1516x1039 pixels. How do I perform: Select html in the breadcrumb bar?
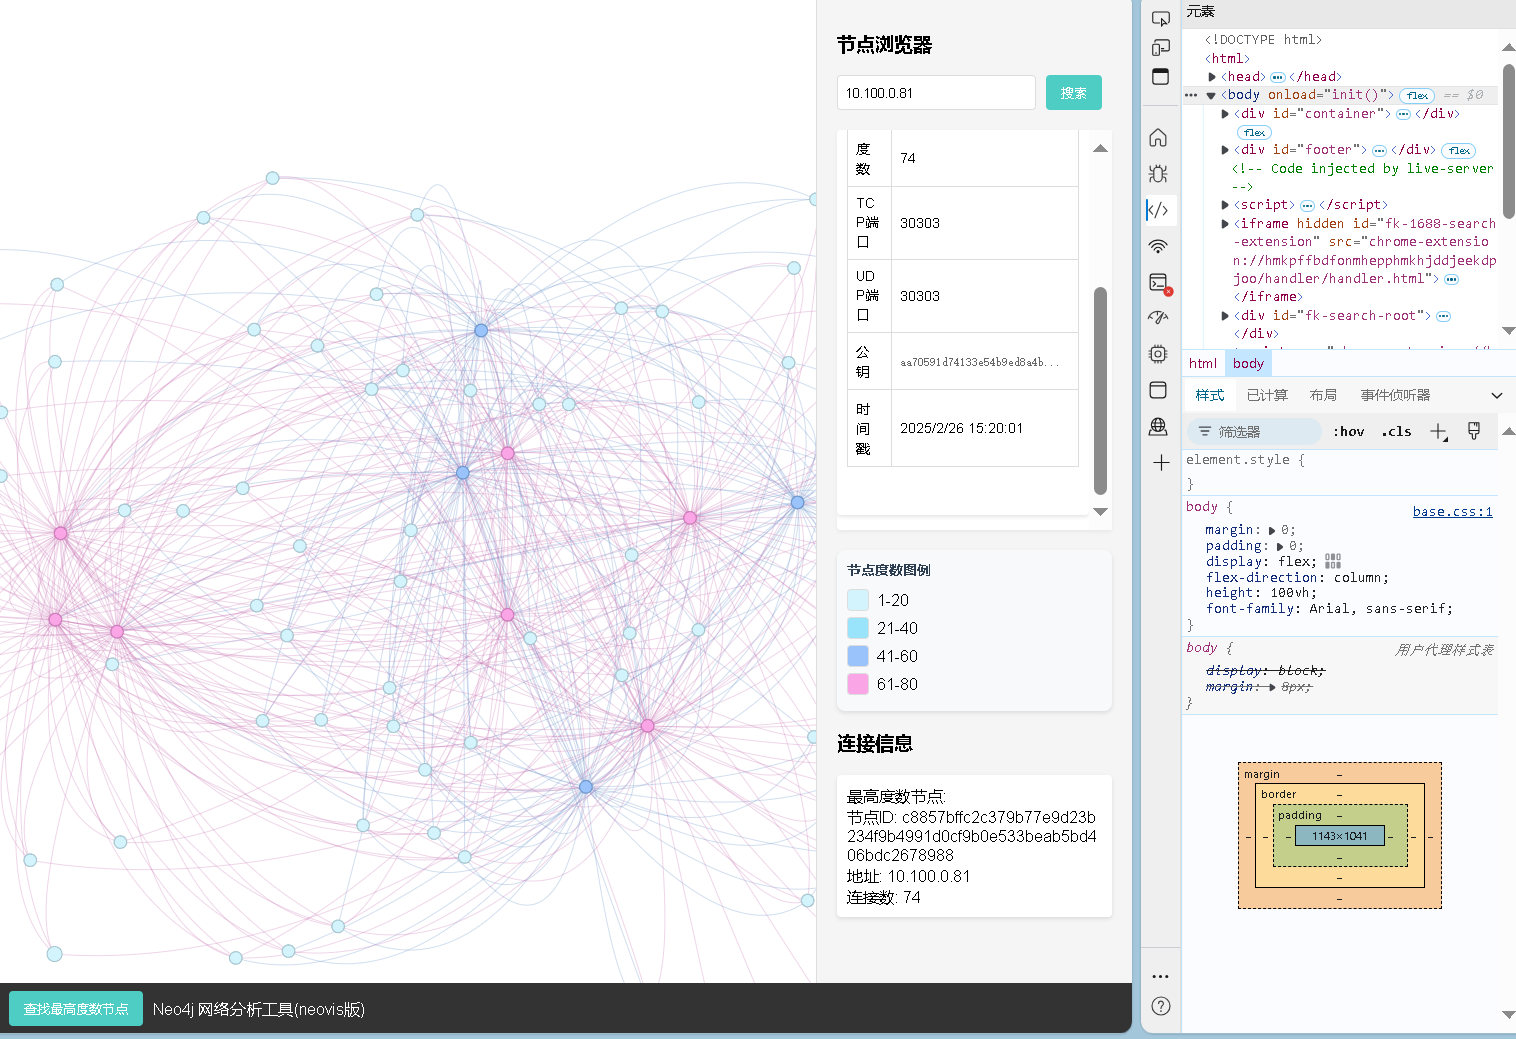(x=1203, y=363)
